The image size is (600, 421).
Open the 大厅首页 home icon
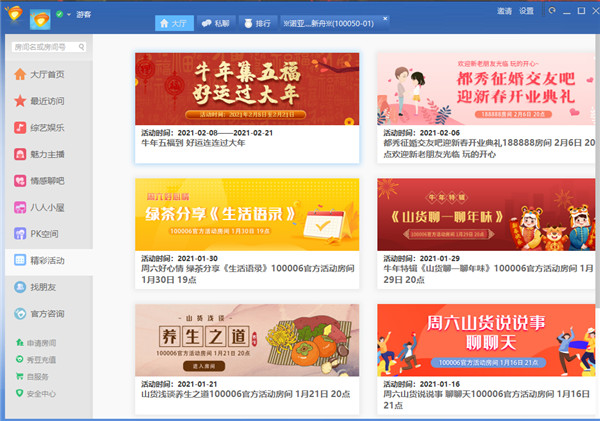20,74
